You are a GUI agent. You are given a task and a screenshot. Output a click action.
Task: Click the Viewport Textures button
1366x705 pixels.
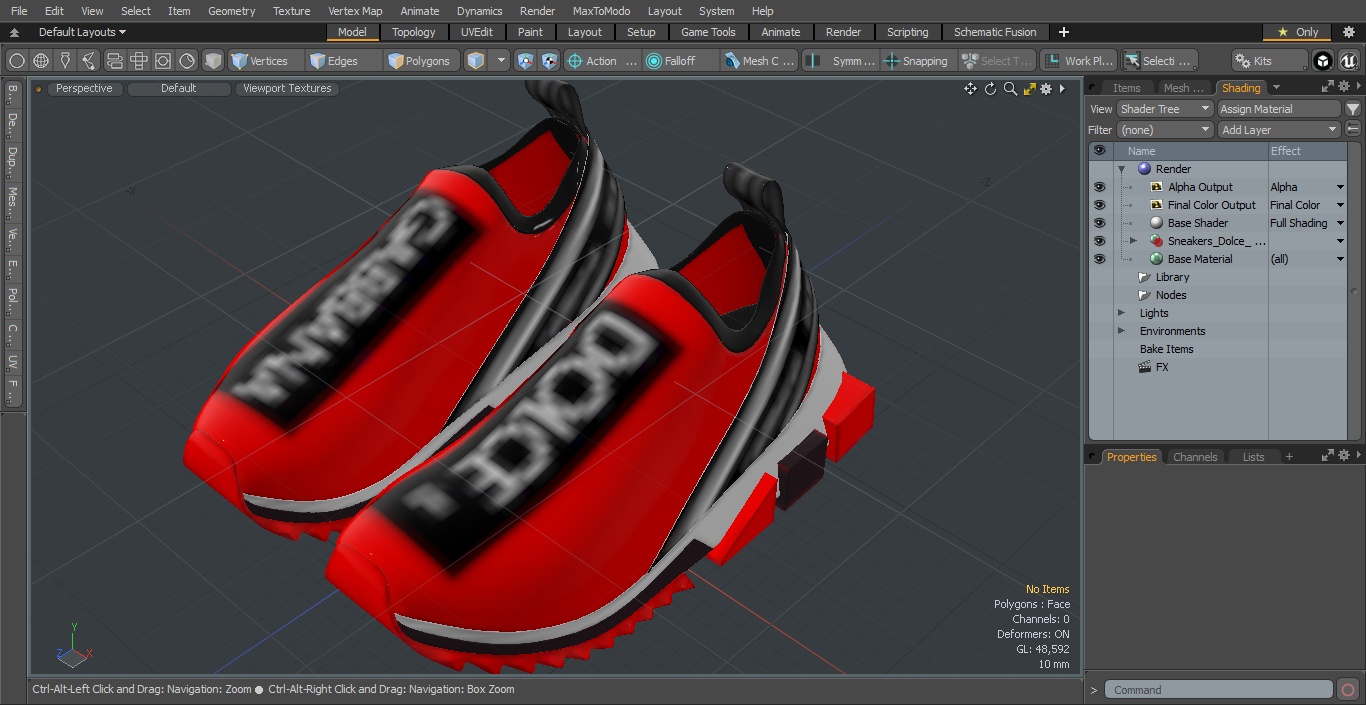287,89
